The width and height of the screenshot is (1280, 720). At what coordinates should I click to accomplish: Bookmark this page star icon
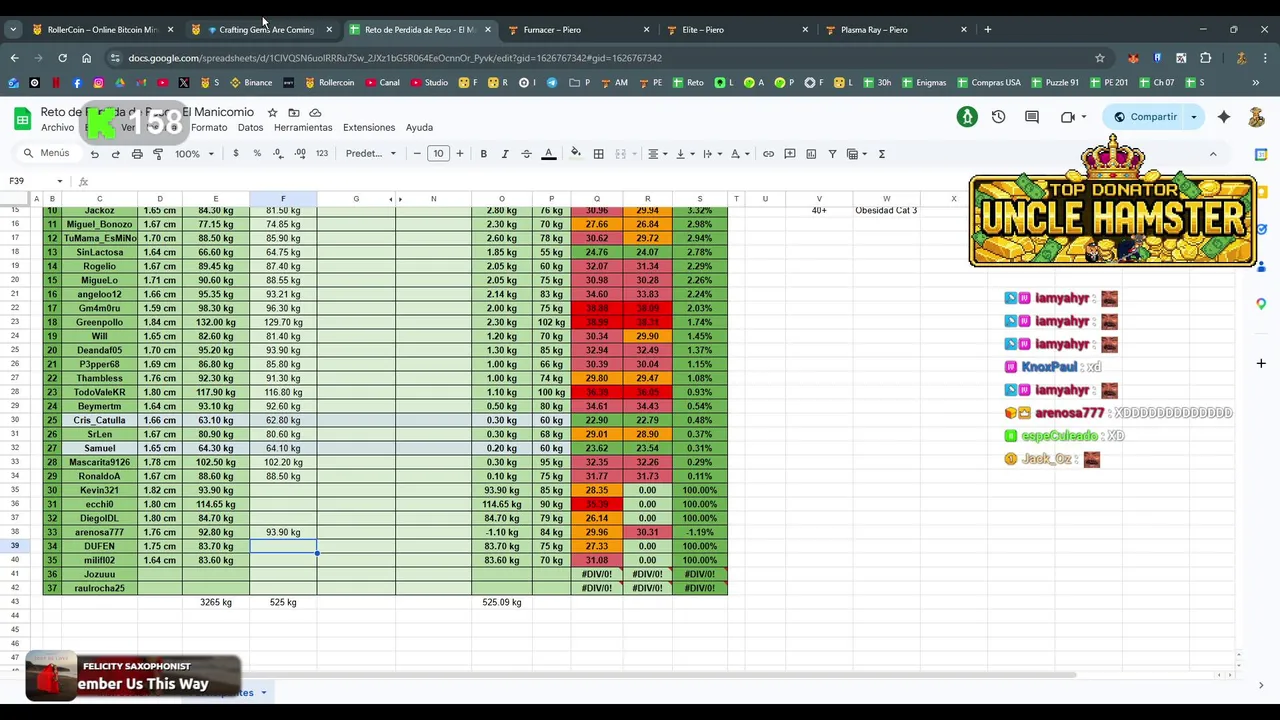(1100, 58)
